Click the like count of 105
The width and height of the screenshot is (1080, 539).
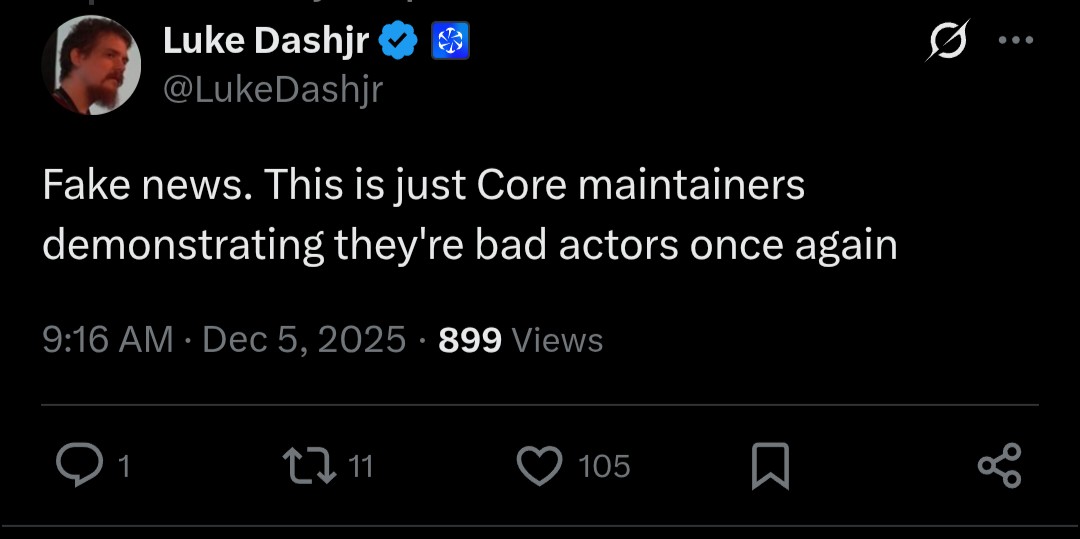point(604,466)
